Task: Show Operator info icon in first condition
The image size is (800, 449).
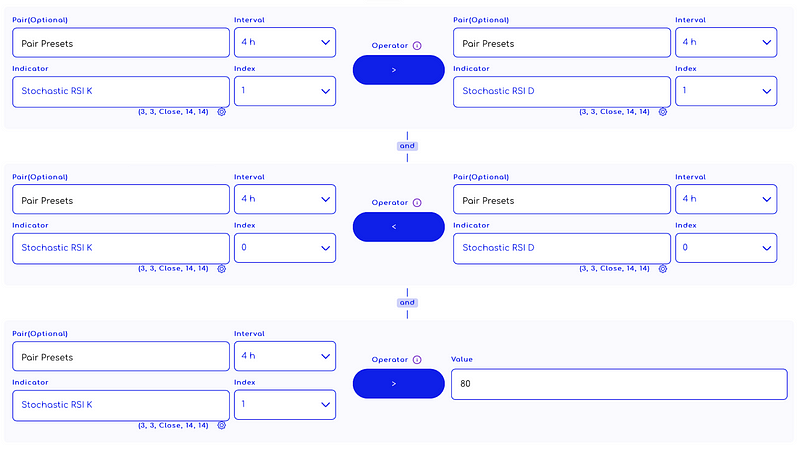Action: (417, 46)
